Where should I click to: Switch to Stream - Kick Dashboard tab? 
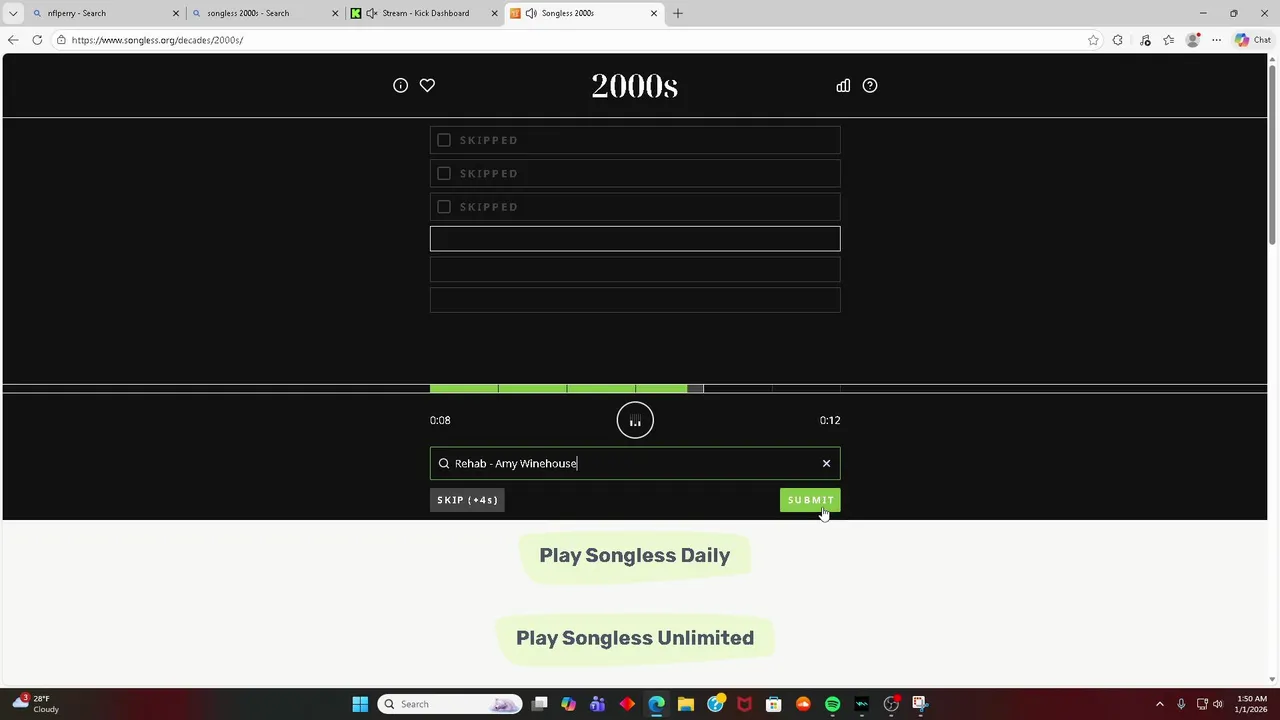[x=425, y=13]
